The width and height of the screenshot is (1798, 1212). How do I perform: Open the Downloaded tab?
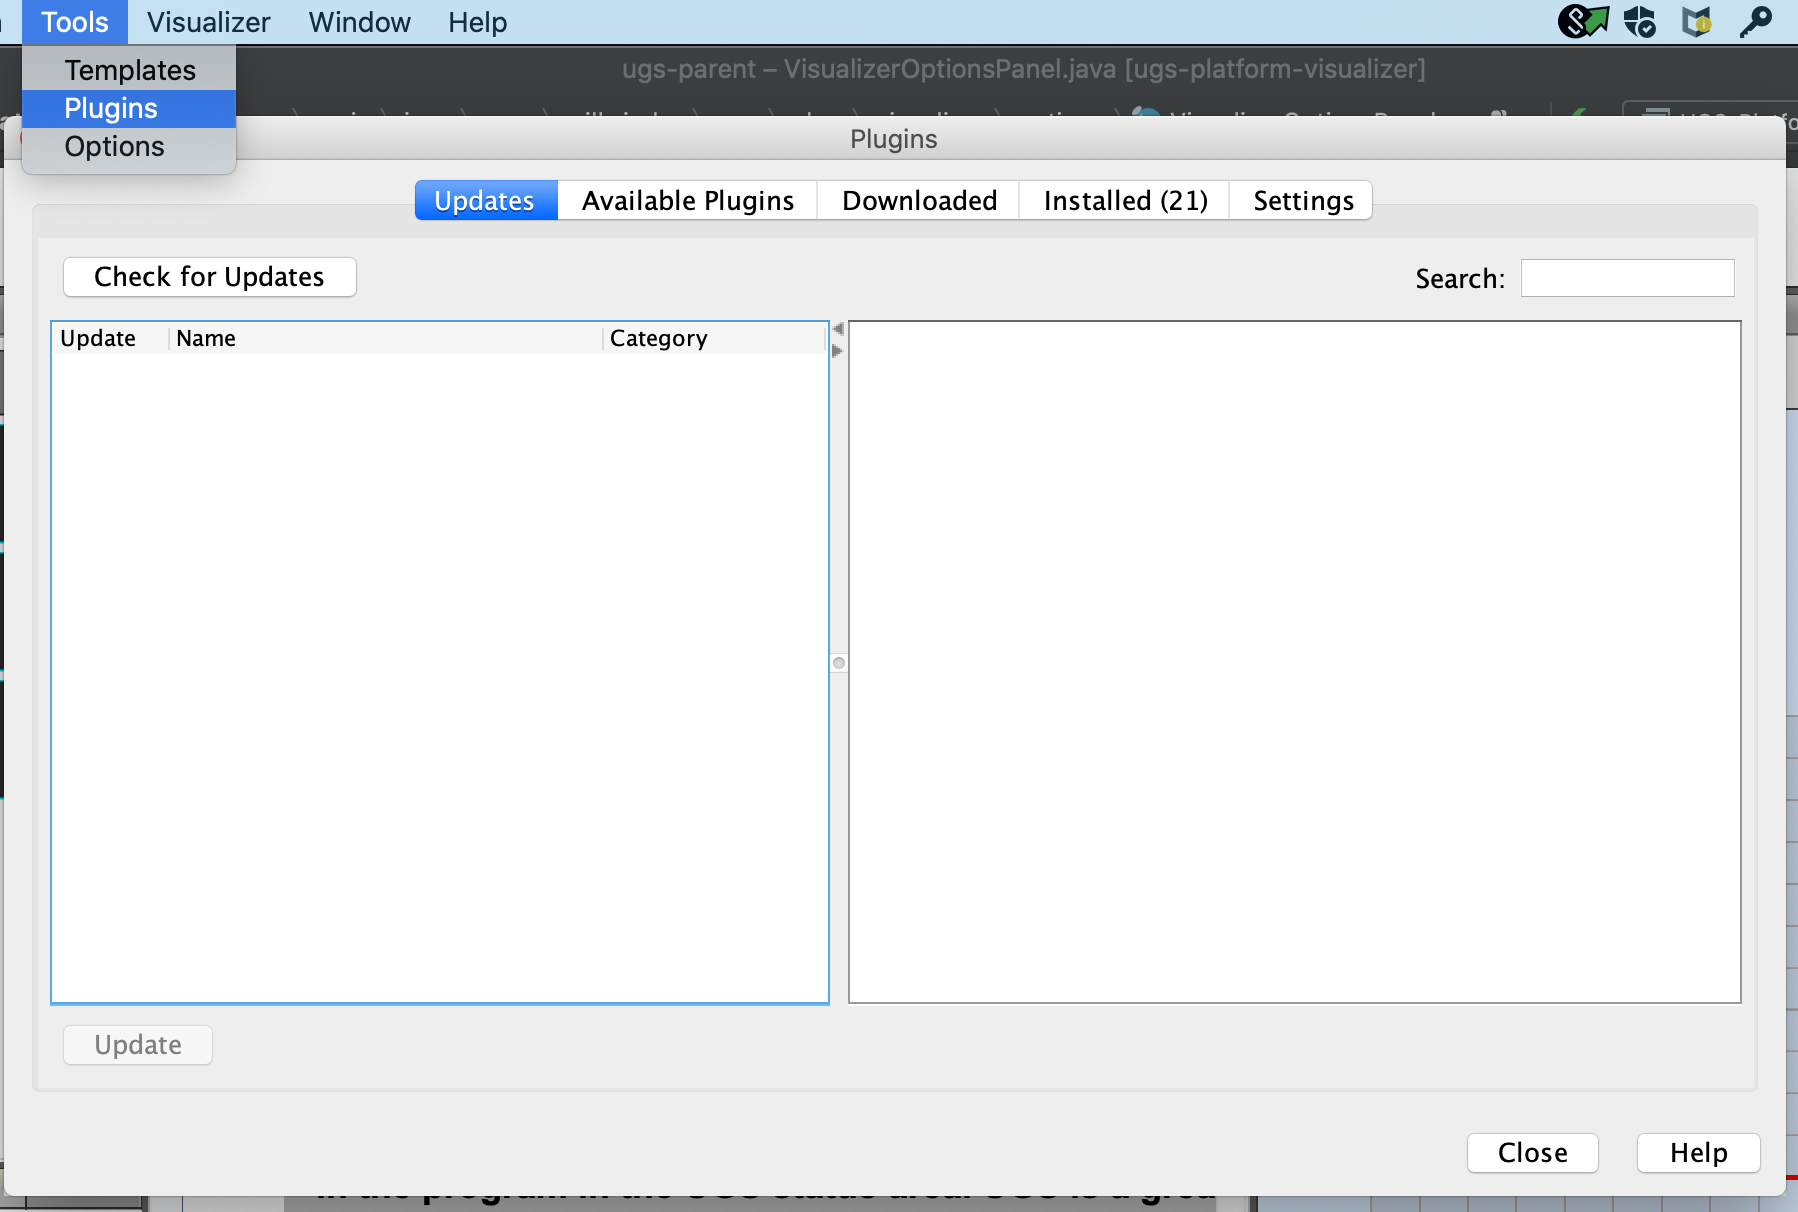[x=918, y=201]
